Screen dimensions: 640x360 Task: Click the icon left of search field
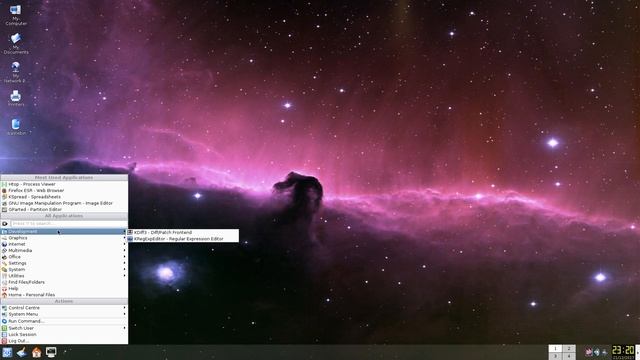coord(5,224)
